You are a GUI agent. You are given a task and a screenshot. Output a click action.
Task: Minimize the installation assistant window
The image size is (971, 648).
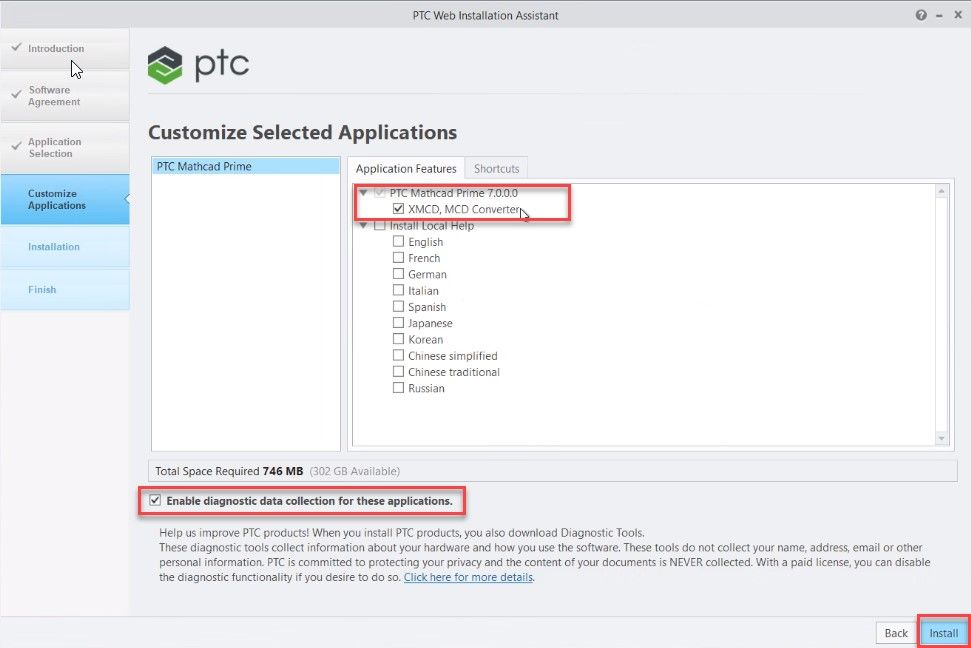coord(939,15)
